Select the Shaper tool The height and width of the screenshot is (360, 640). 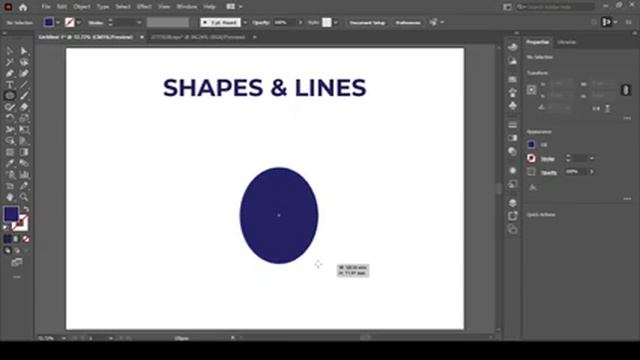click(x=10, y=107)
